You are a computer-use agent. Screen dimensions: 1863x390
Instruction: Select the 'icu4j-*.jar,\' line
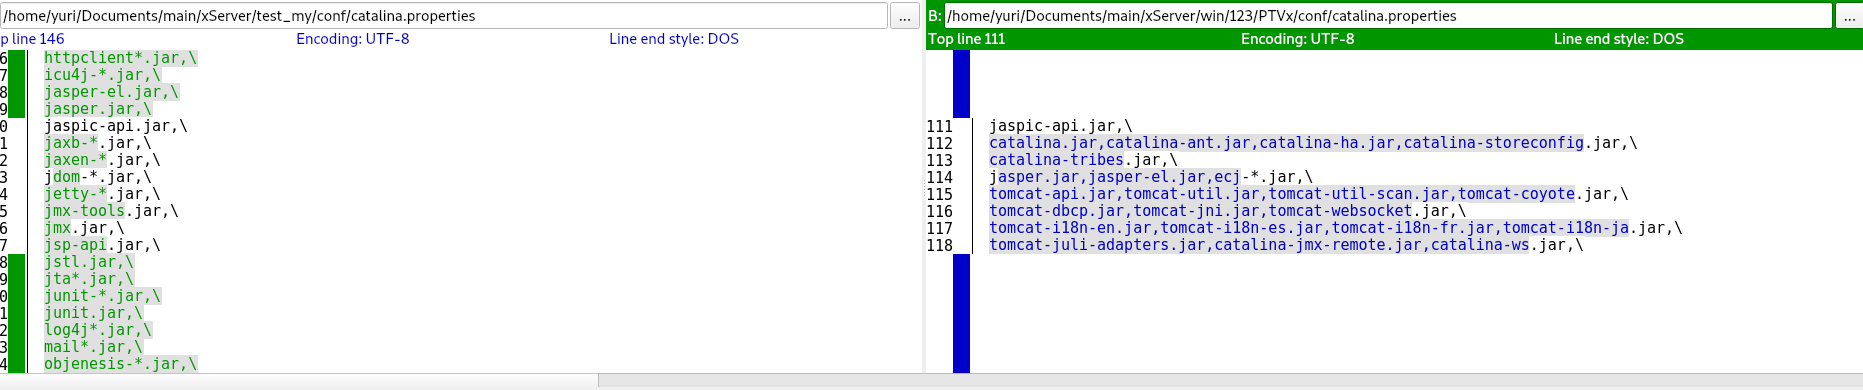102,75
